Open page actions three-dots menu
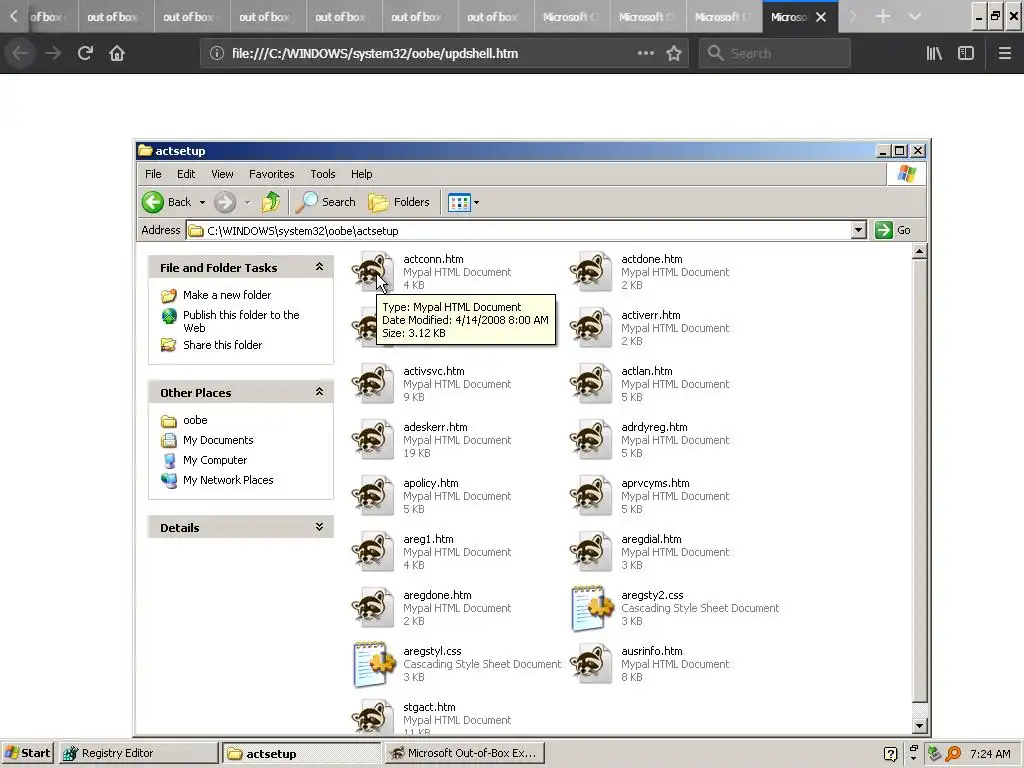 (645, 54)
